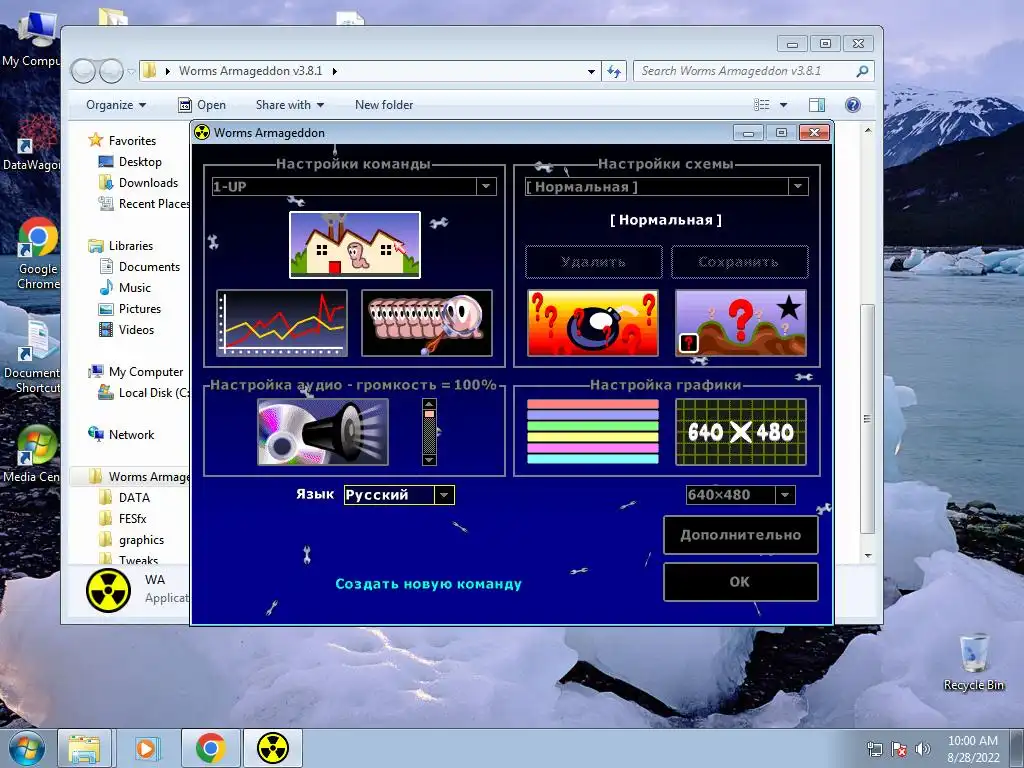The image size is (1024, 768).
Task: Click the volume speaker tray icon
Action: pyautogui.click(x=923, y=748)
